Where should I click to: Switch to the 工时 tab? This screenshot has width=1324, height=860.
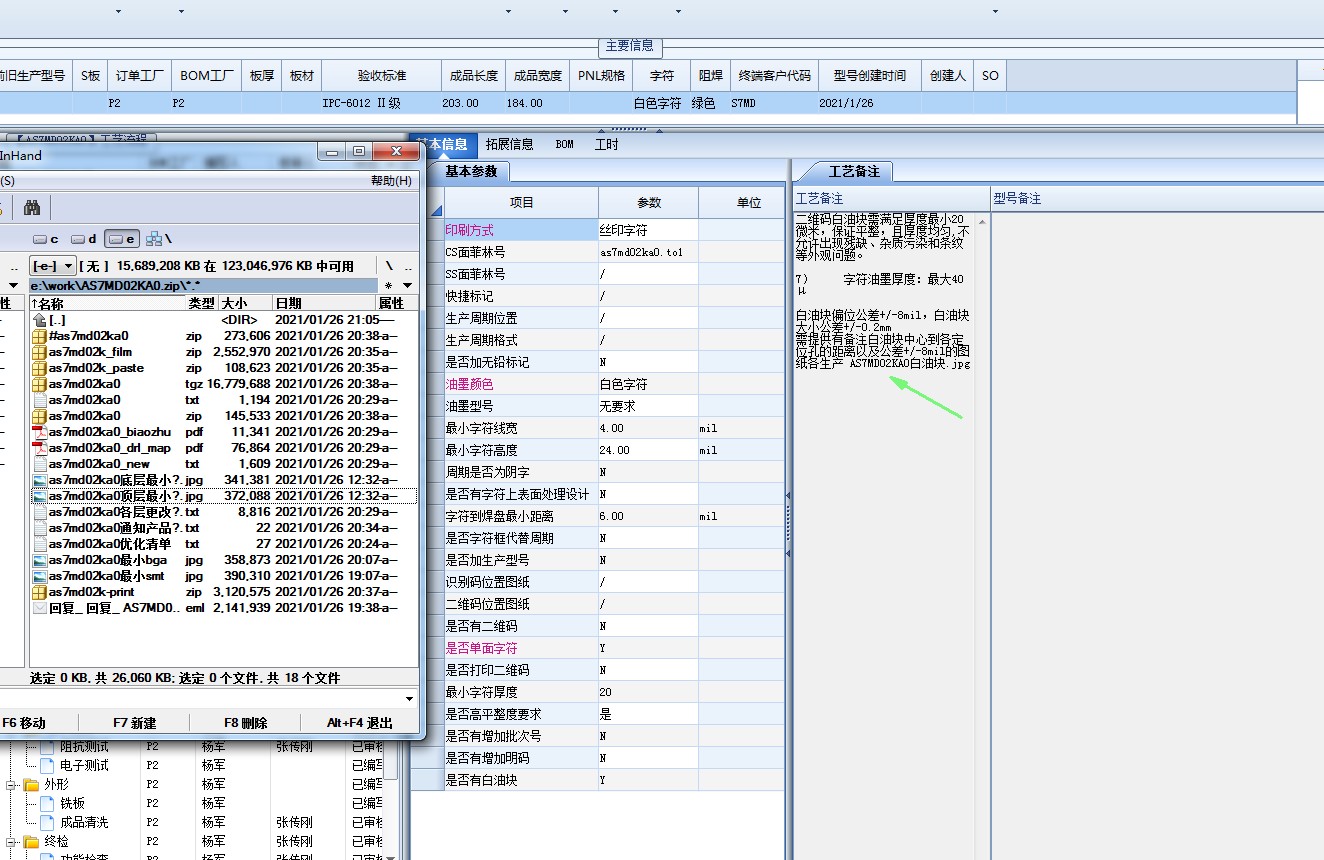coord(606,144)
